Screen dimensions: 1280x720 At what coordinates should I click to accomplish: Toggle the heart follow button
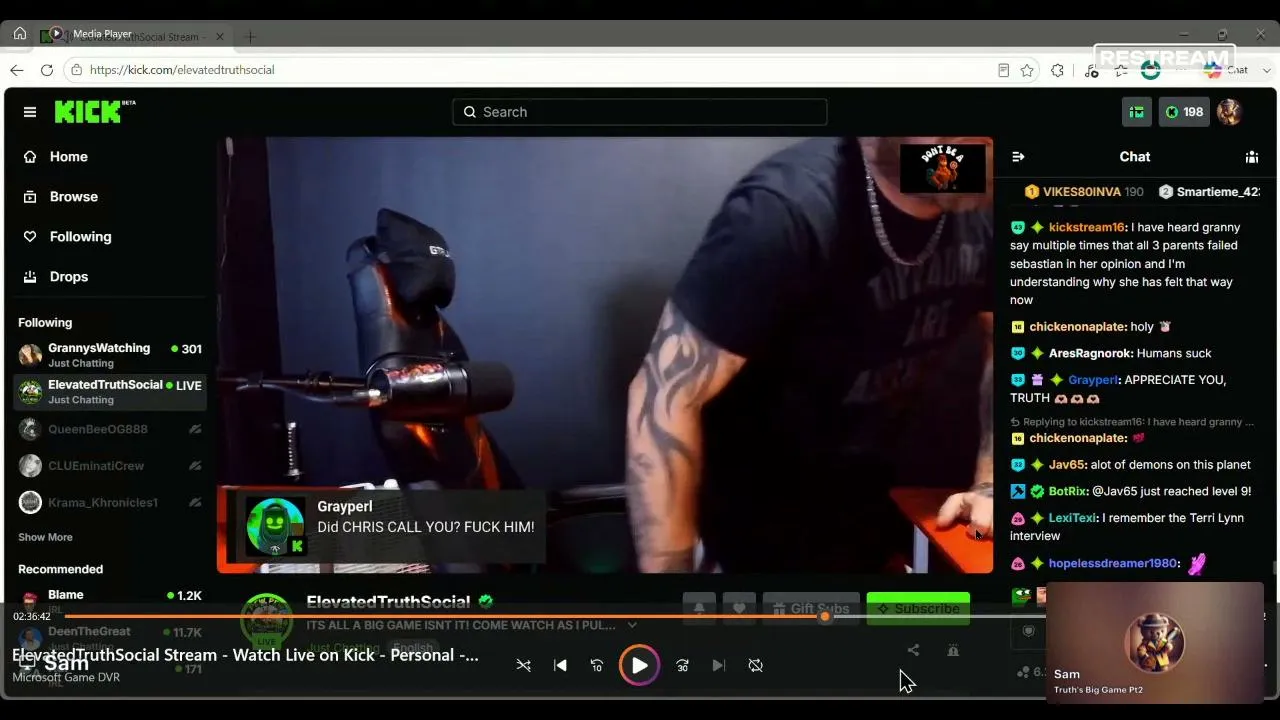(x=739, y=608)
